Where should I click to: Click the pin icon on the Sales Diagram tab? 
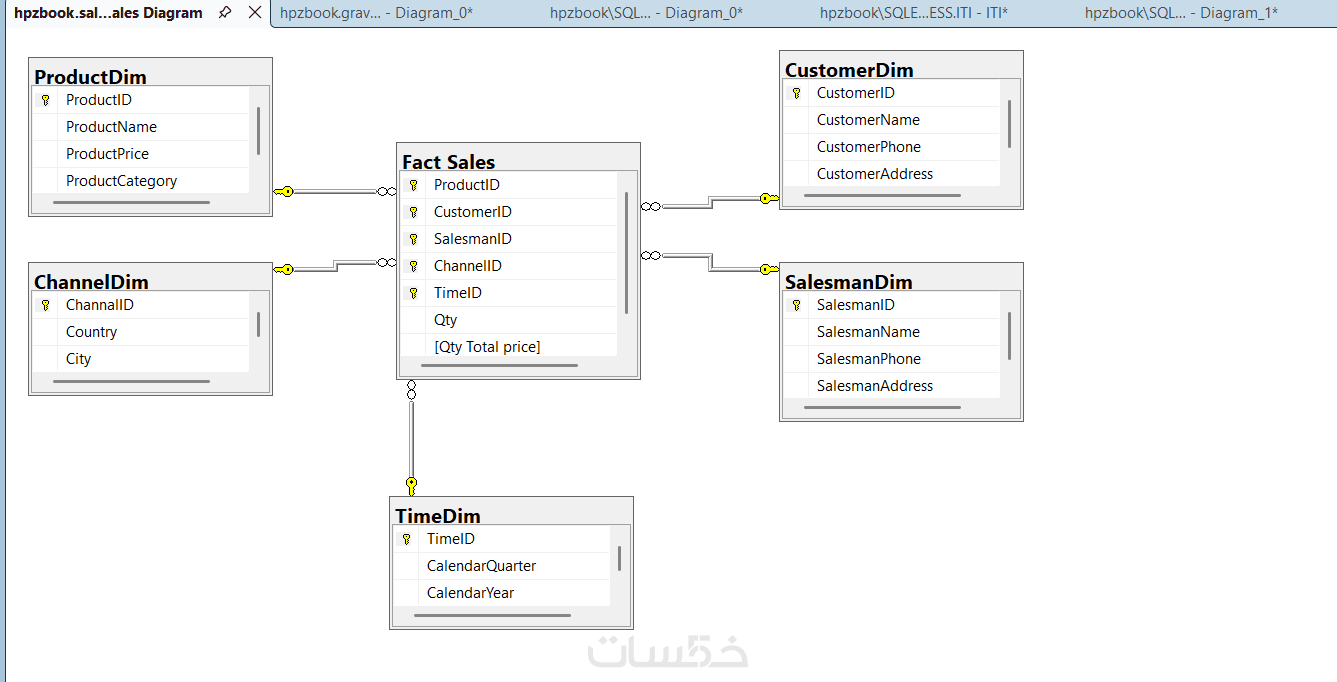(225, 13)
